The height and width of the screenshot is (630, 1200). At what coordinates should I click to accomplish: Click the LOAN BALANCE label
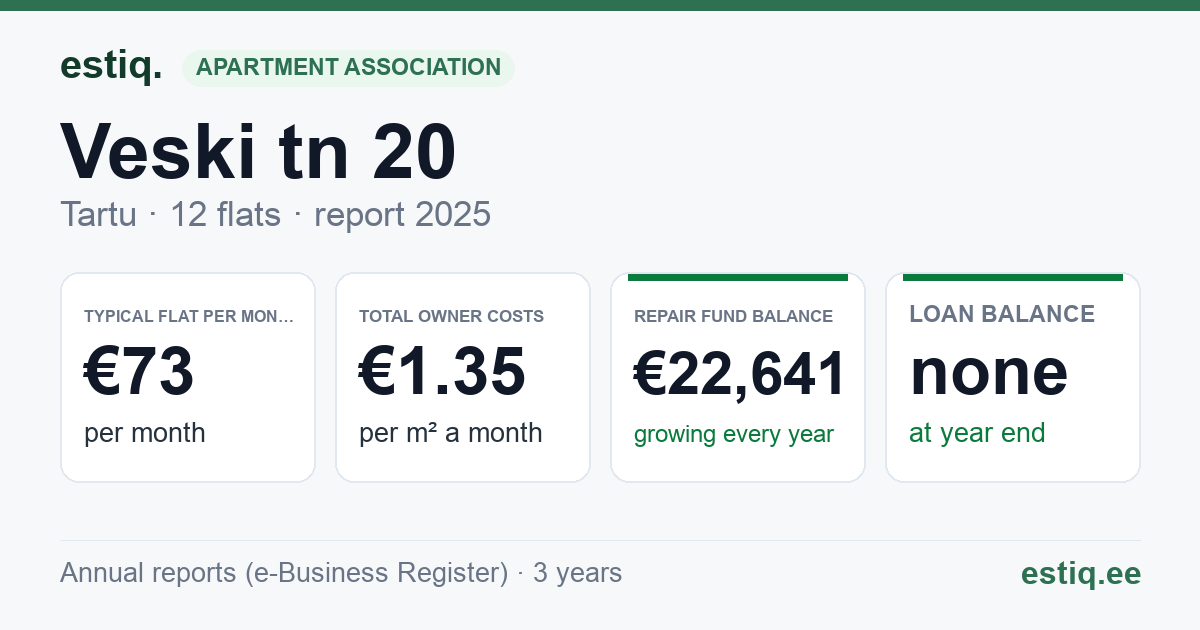tap(1002, 314)
